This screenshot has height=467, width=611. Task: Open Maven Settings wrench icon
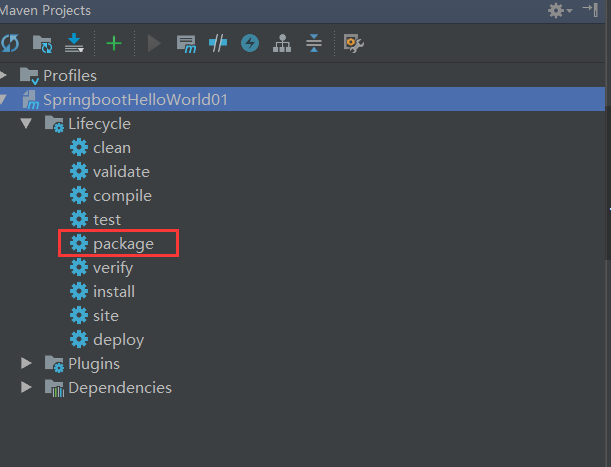353,43
